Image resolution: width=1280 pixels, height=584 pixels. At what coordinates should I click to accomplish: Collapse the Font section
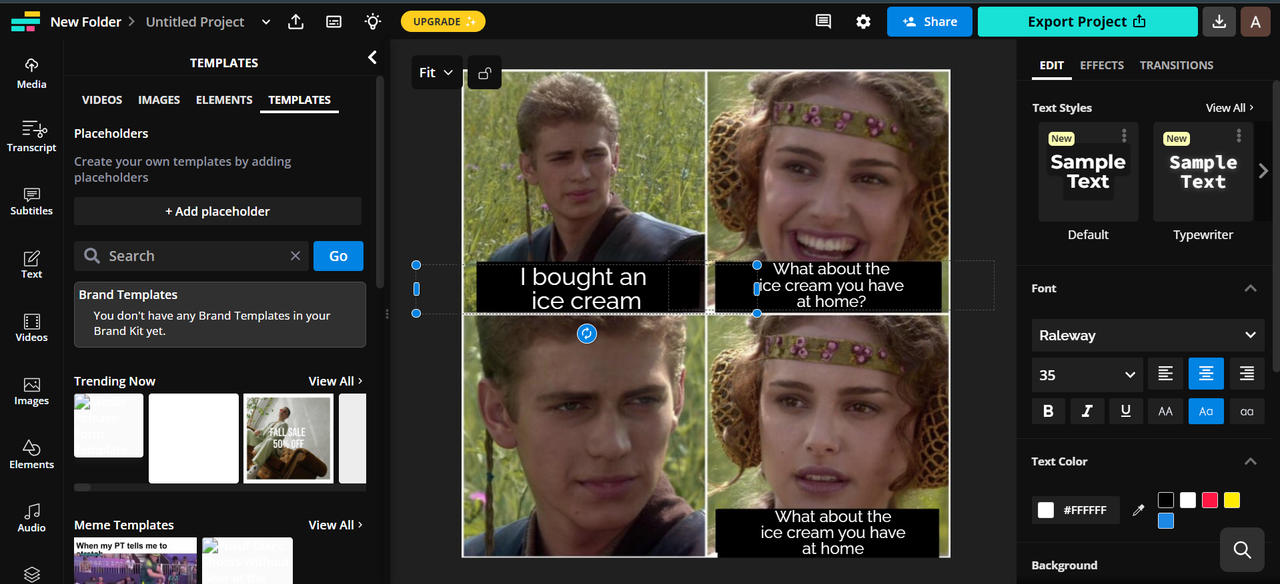(x=1250, y=288)
